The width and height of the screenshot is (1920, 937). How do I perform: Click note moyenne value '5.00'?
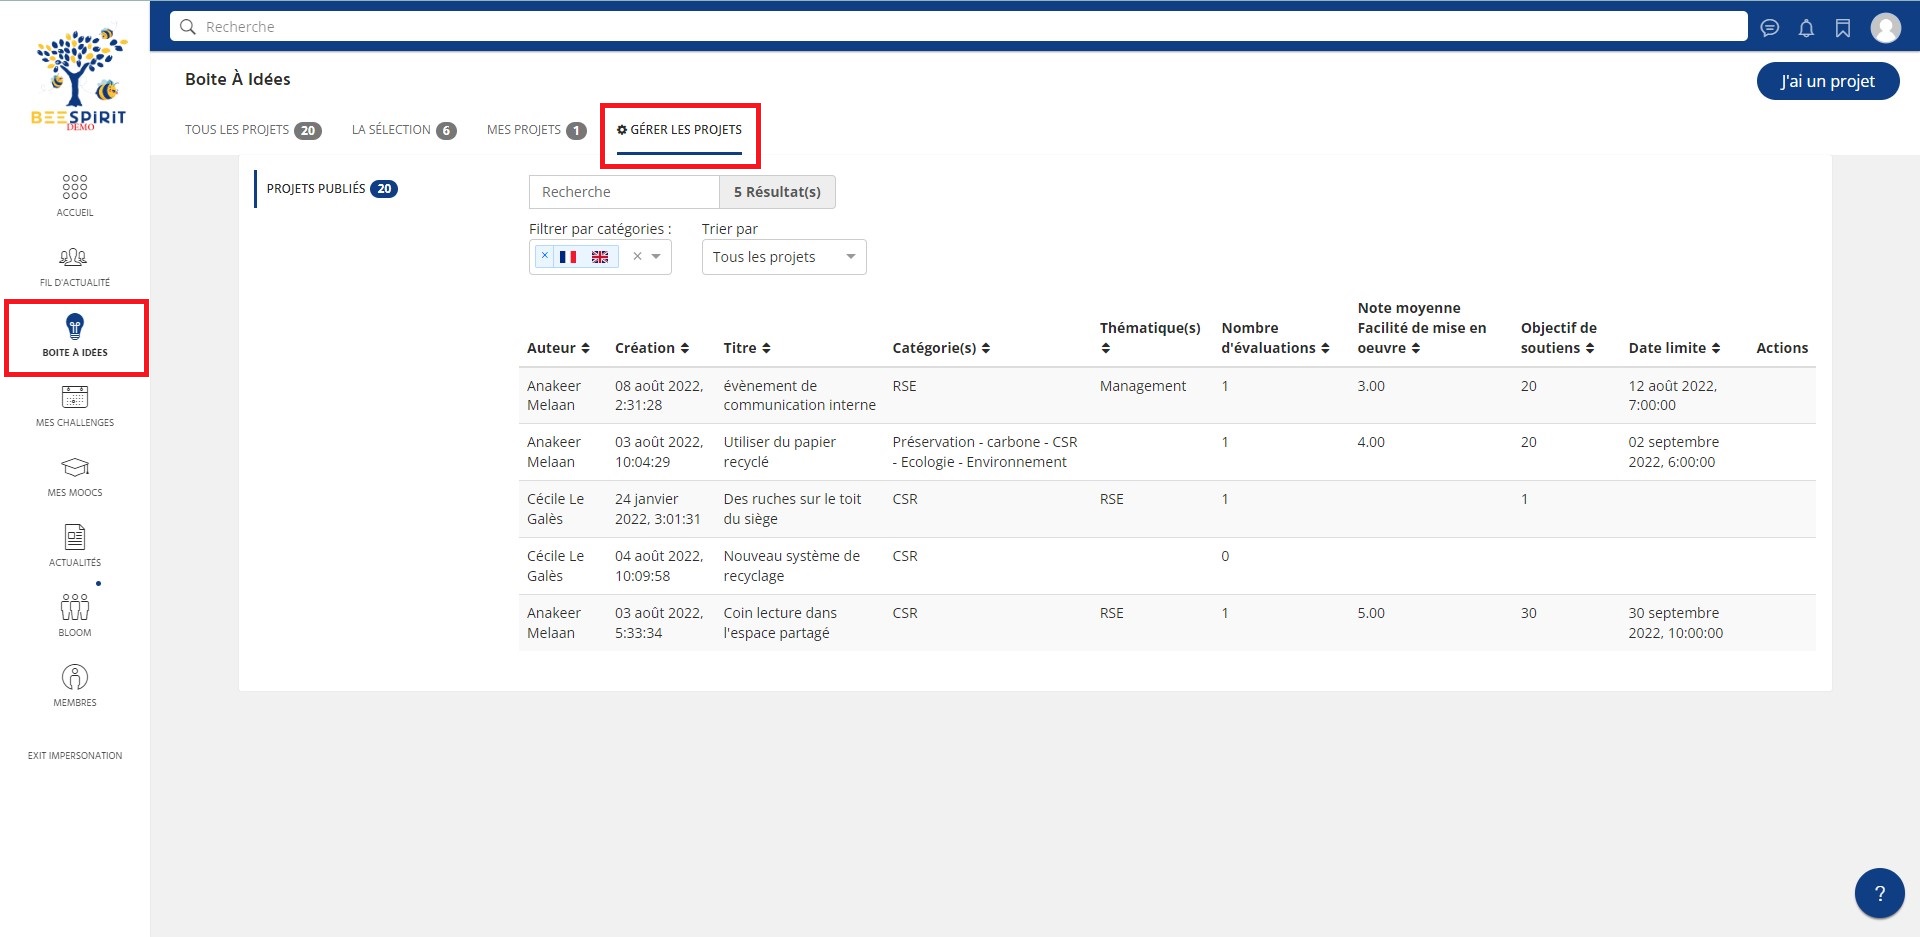[1371, 613]
